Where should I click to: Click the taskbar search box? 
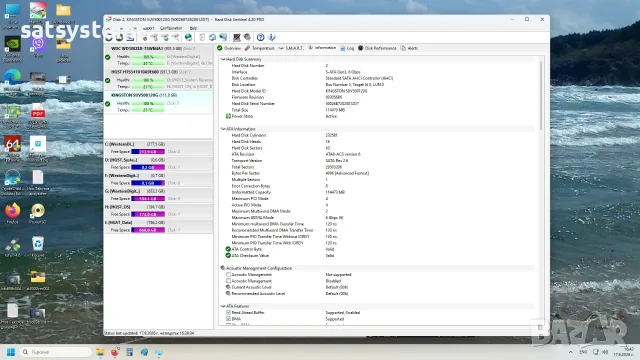coord(55,352)
